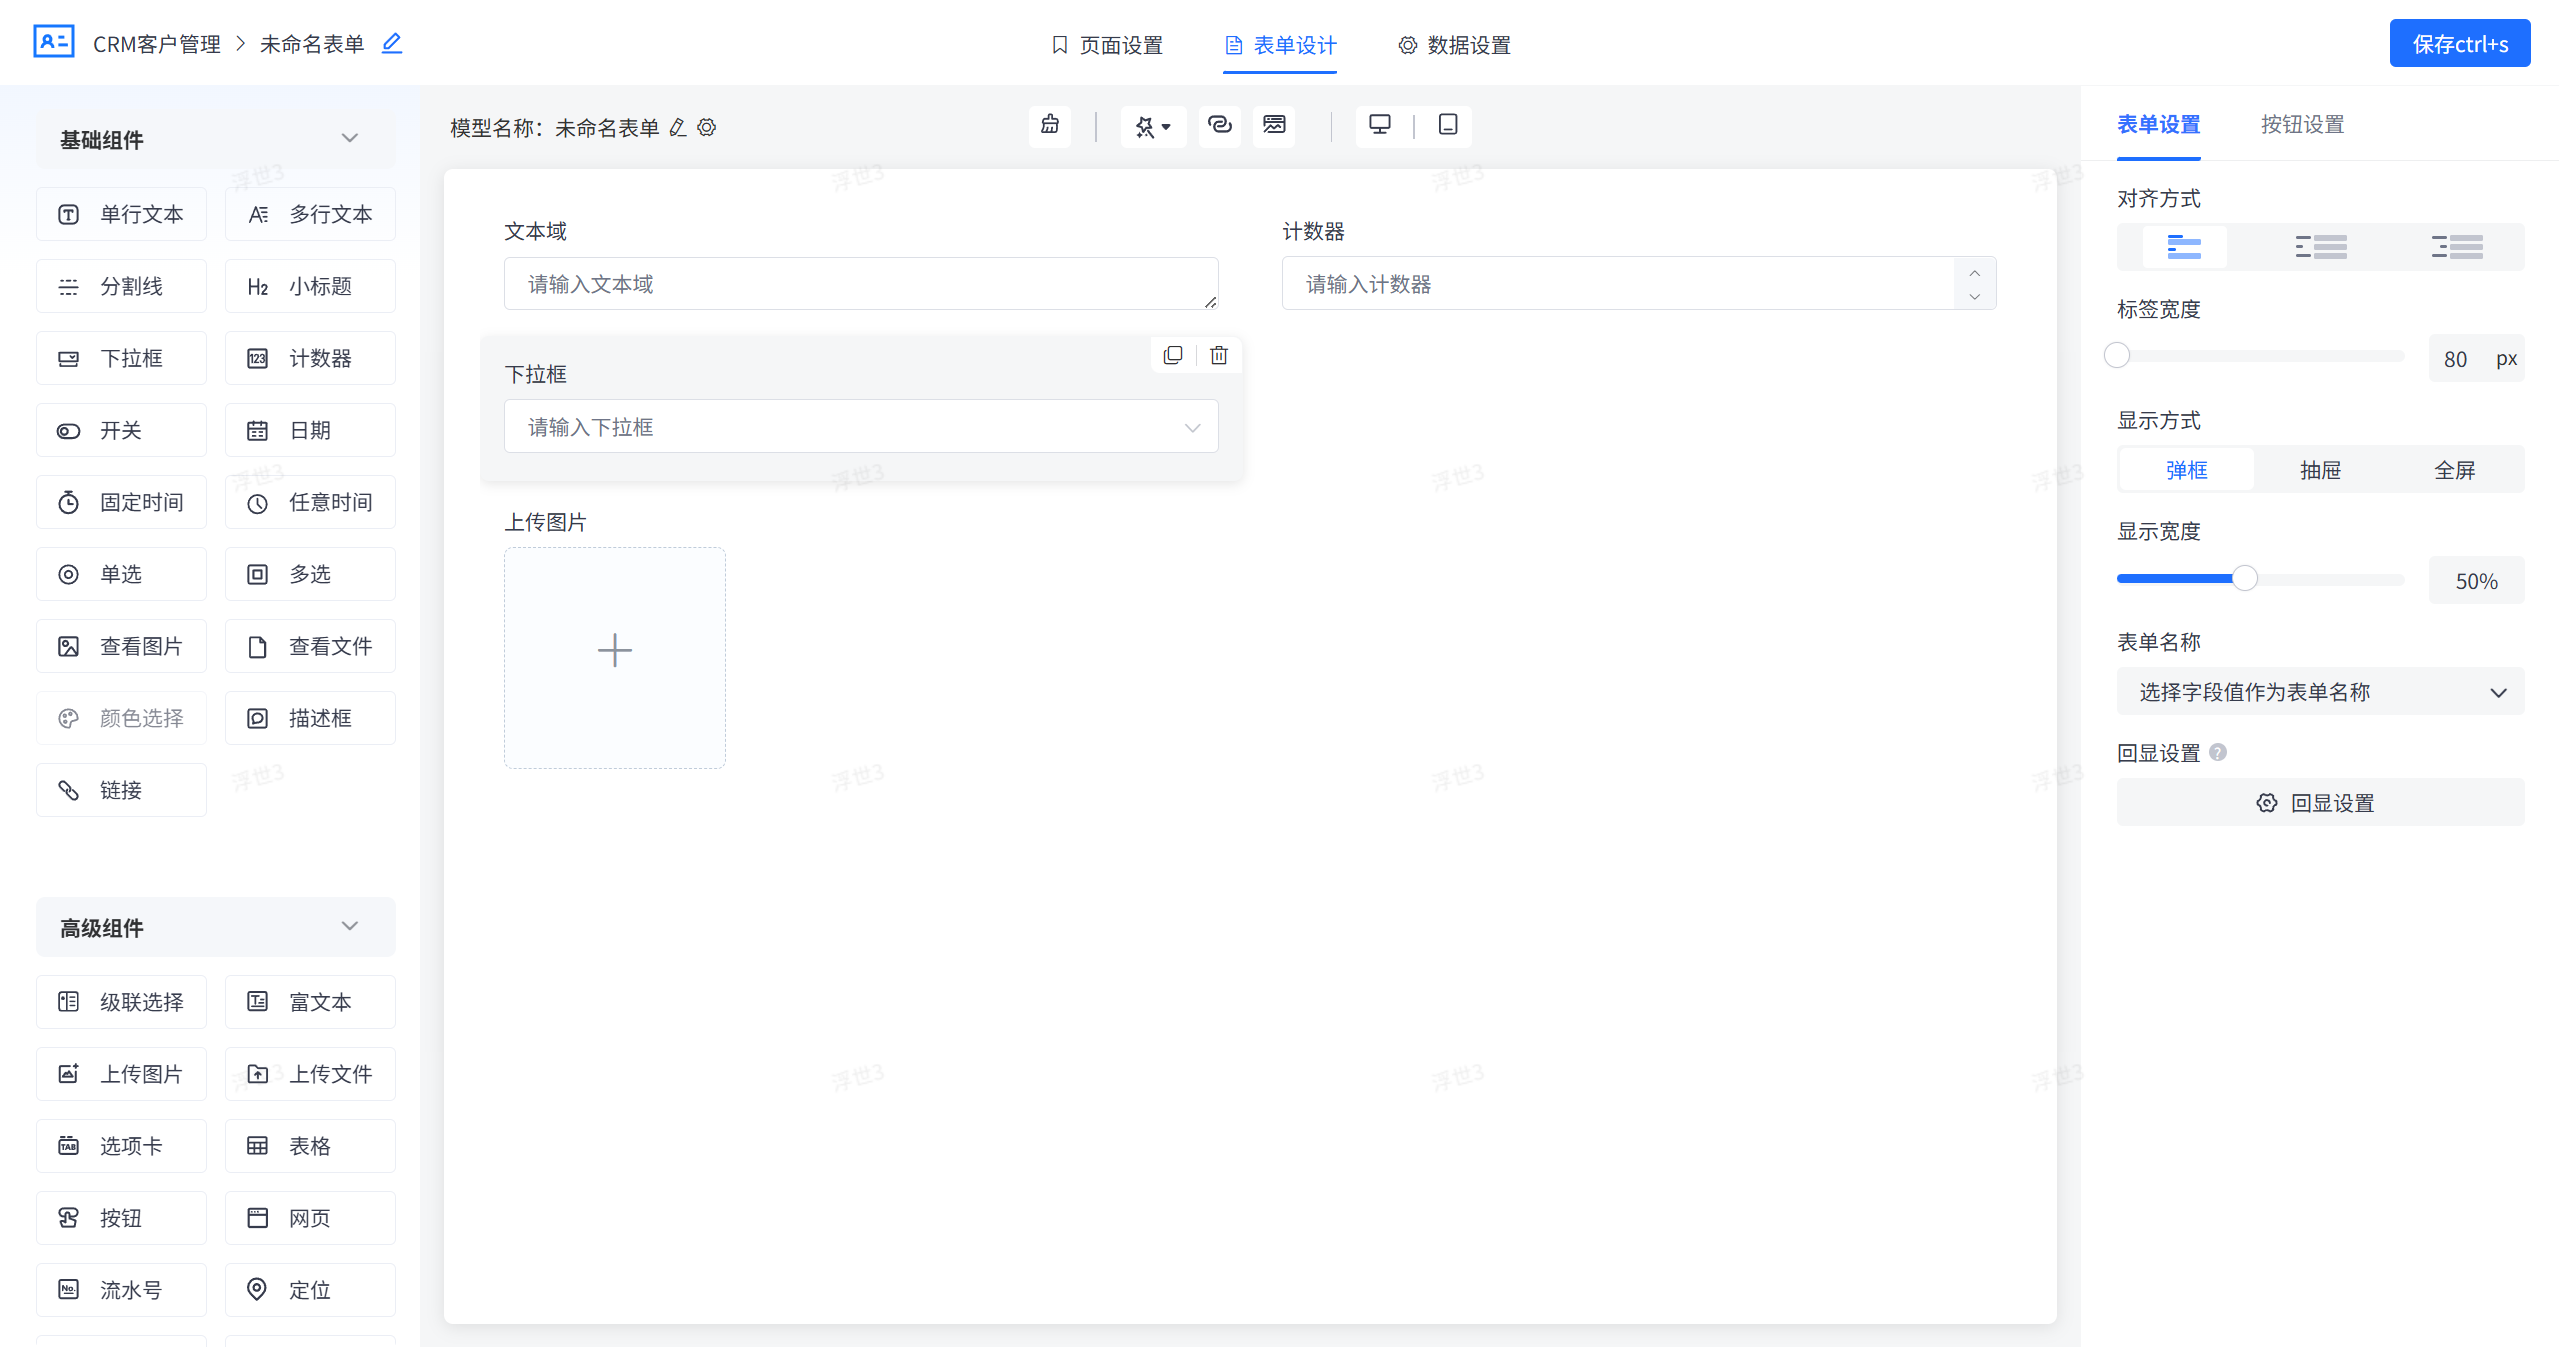2559x1347 pixels.
Task: Add a 多选 component
Action: (311, 574)
